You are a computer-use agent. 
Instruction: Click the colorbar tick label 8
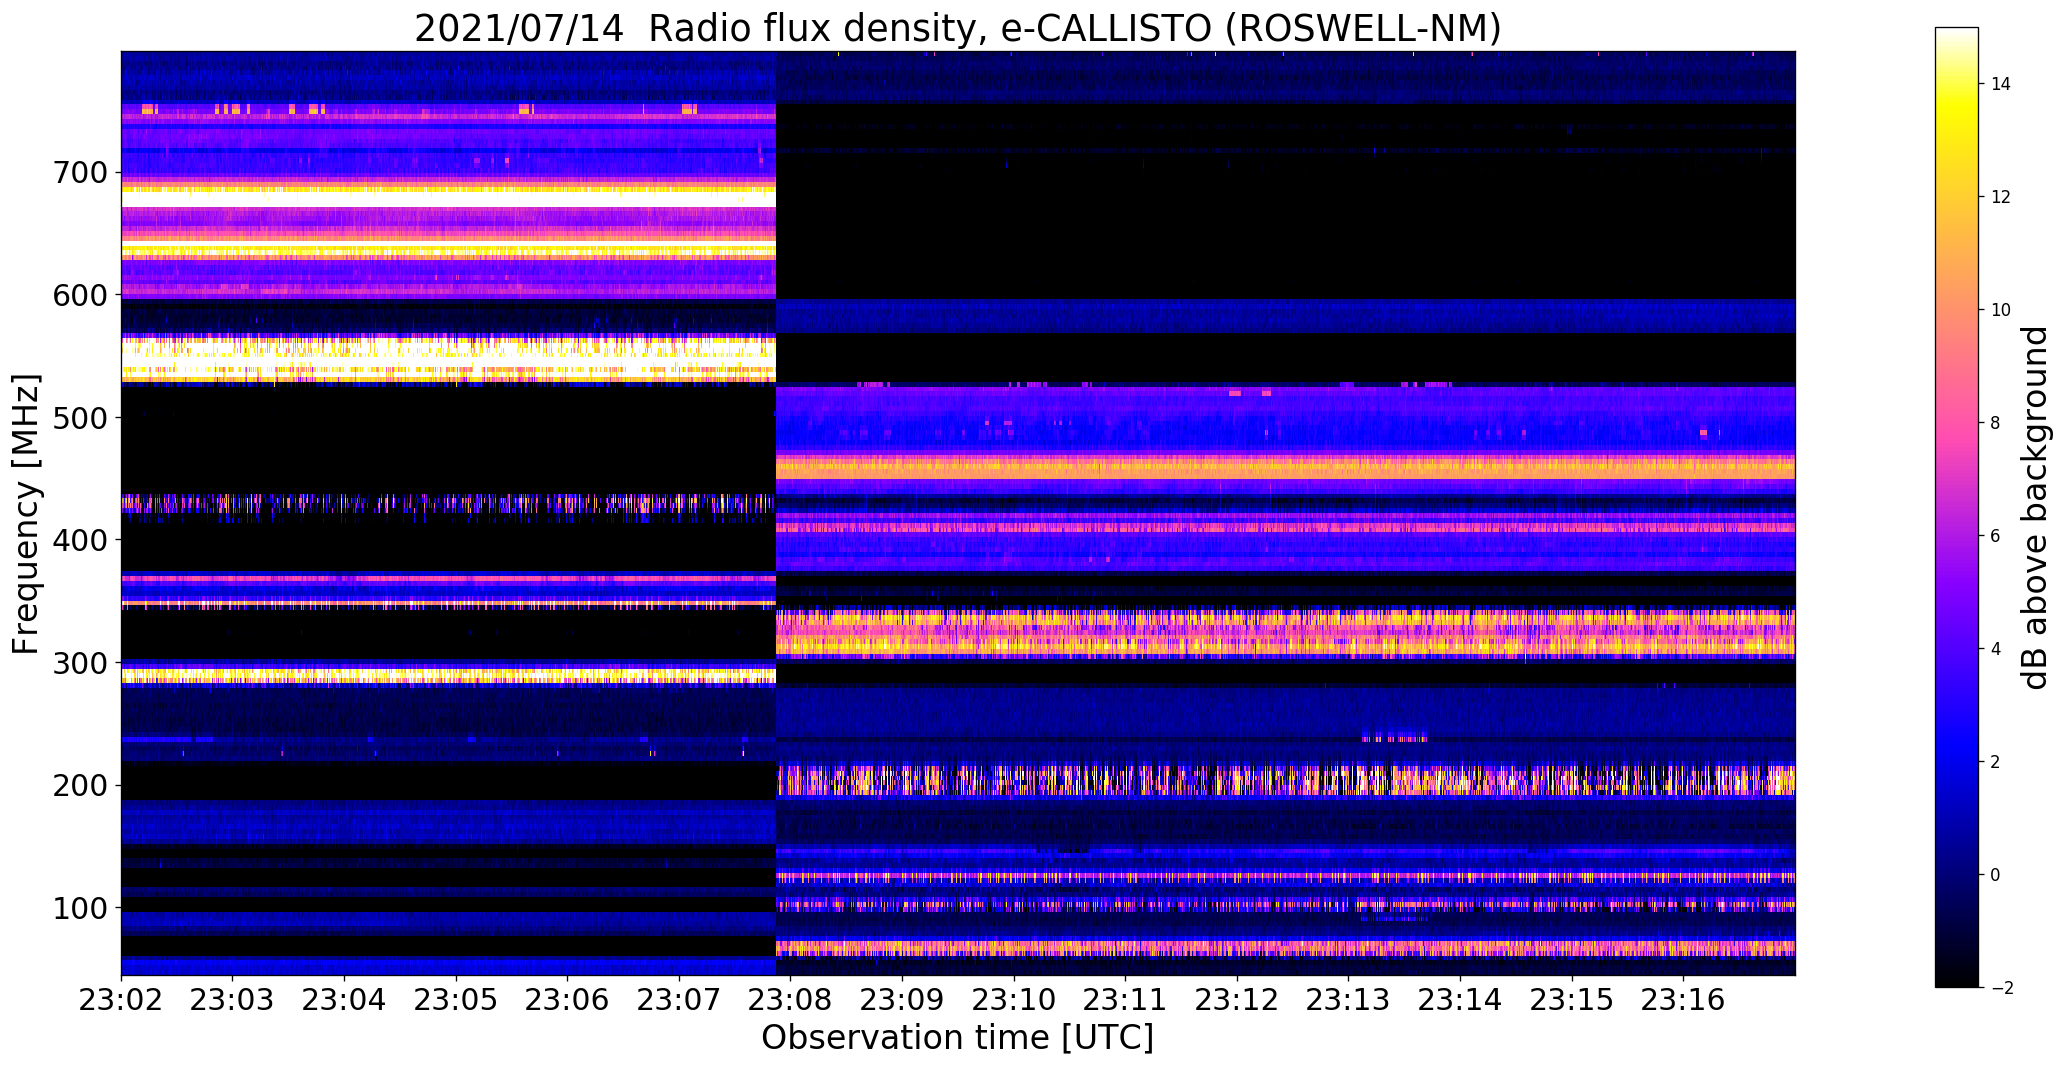coord(1995,423)
